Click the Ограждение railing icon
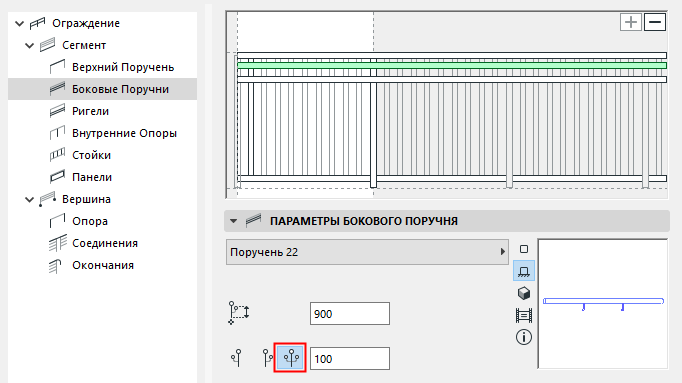Image resolution: width=682 pixels, height=383 pixels. (x=37, y=23)
